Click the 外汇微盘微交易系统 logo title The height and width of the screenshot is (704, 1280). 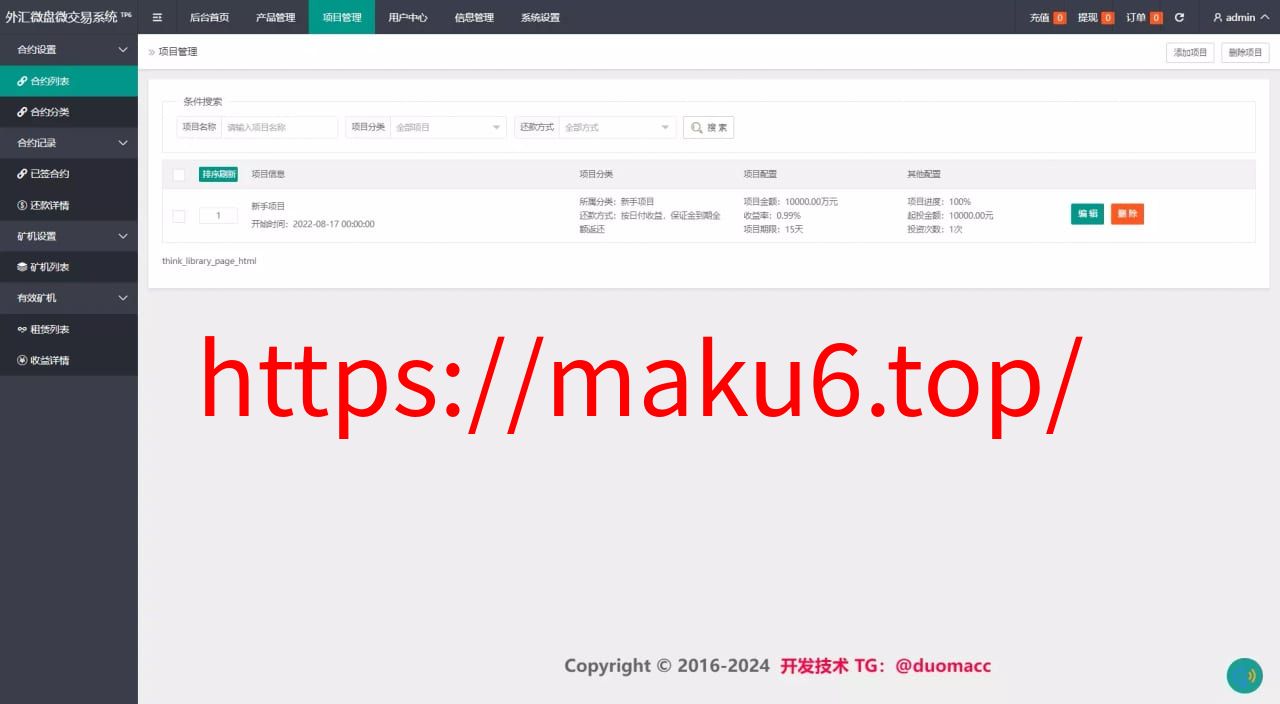[68, 17]
